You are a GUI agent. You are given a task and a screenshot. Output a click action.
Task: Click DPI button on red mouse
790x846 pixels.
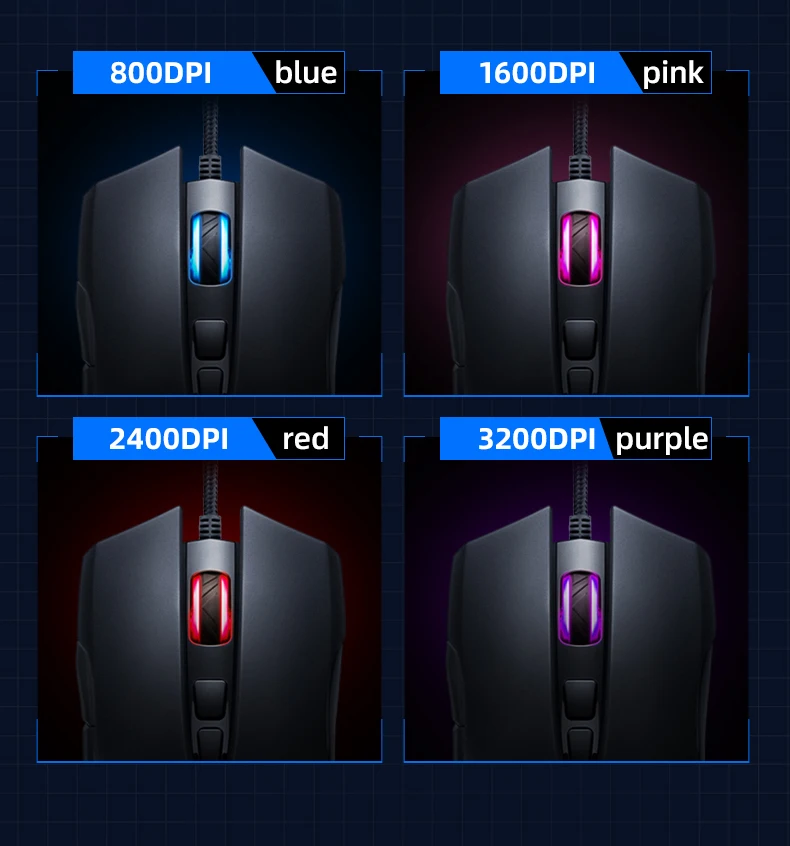[x=210, y=699]
